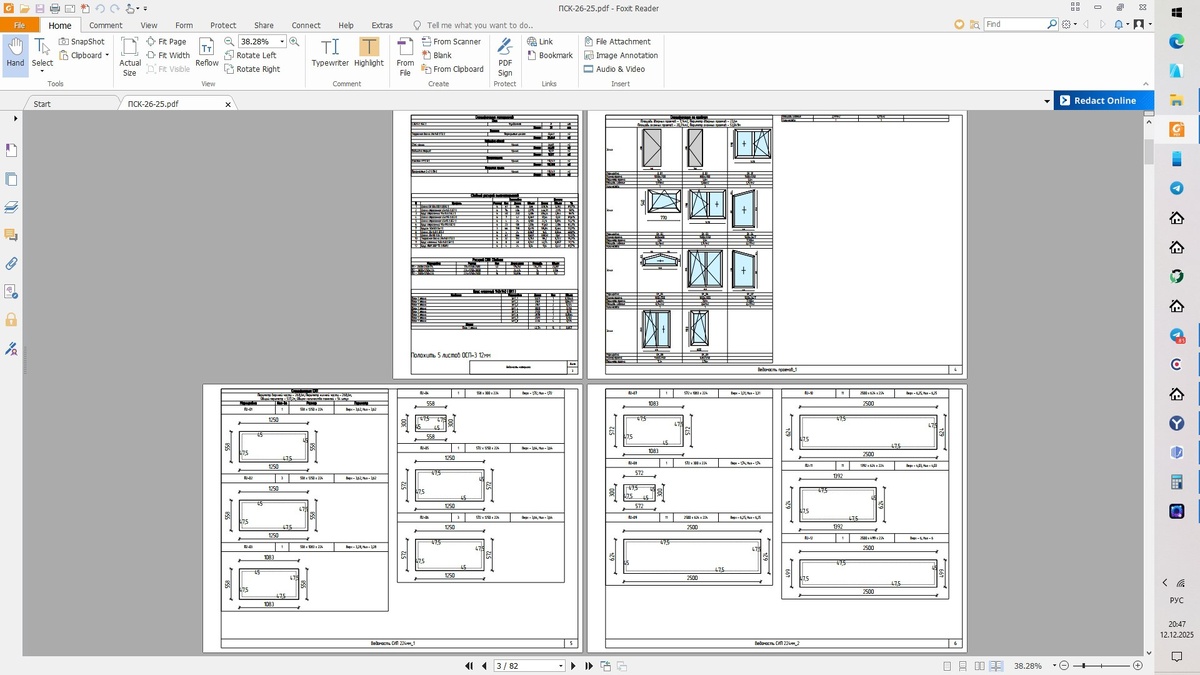This screenshot has width=1200, height=675.
Task: Open page number dropdown showing 3 / 82
Action: pos(560,666)
